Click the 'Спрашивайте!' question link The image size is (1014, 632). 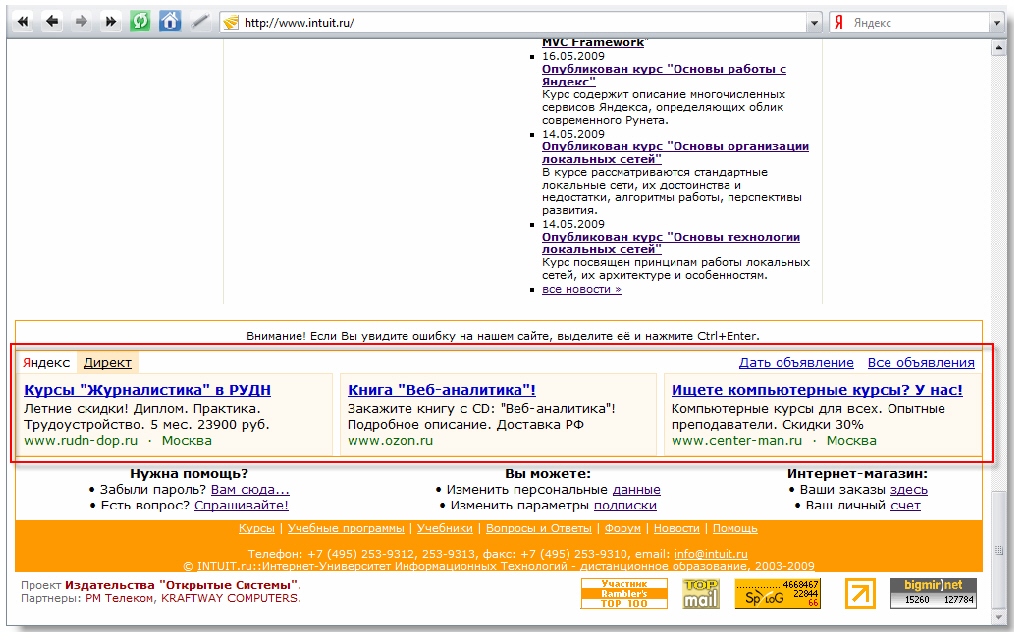point(241,505)
